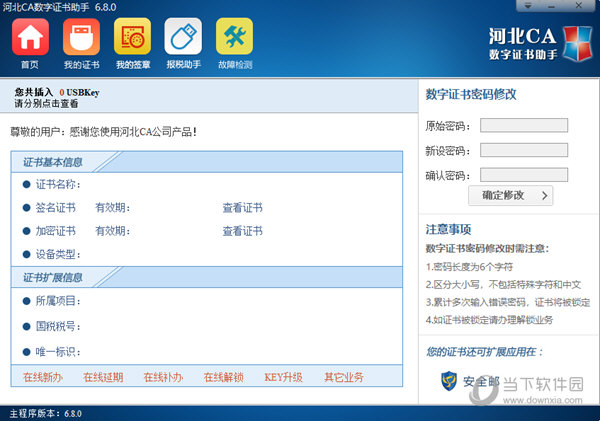Click the 注意事项 heading
The image size is (600, 421).
(x=448, y=230)
